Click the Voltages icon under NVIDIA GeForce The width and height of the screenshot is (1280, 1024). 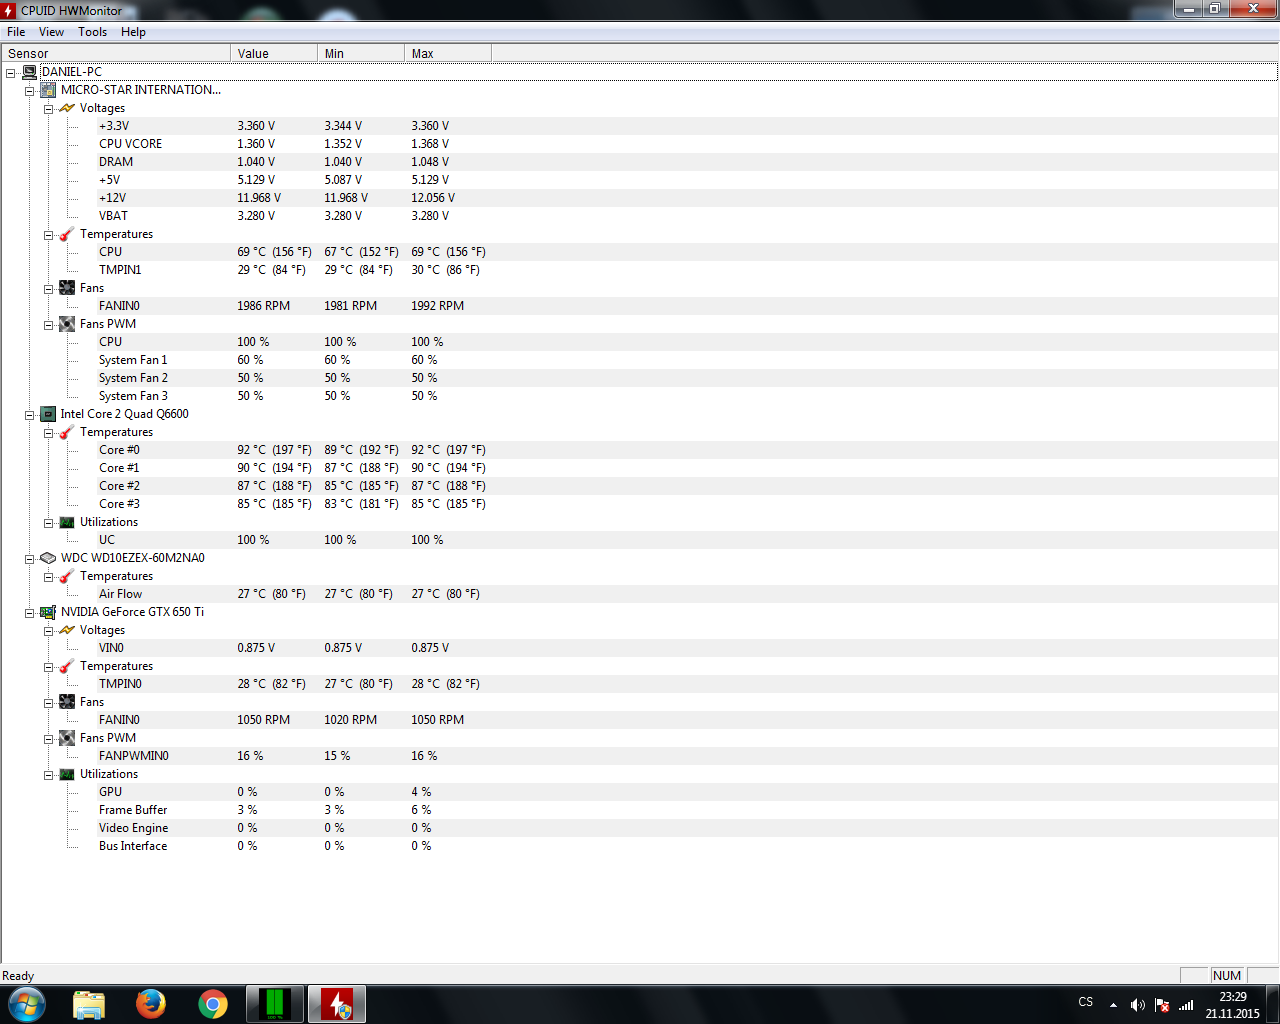pos(67,630)
